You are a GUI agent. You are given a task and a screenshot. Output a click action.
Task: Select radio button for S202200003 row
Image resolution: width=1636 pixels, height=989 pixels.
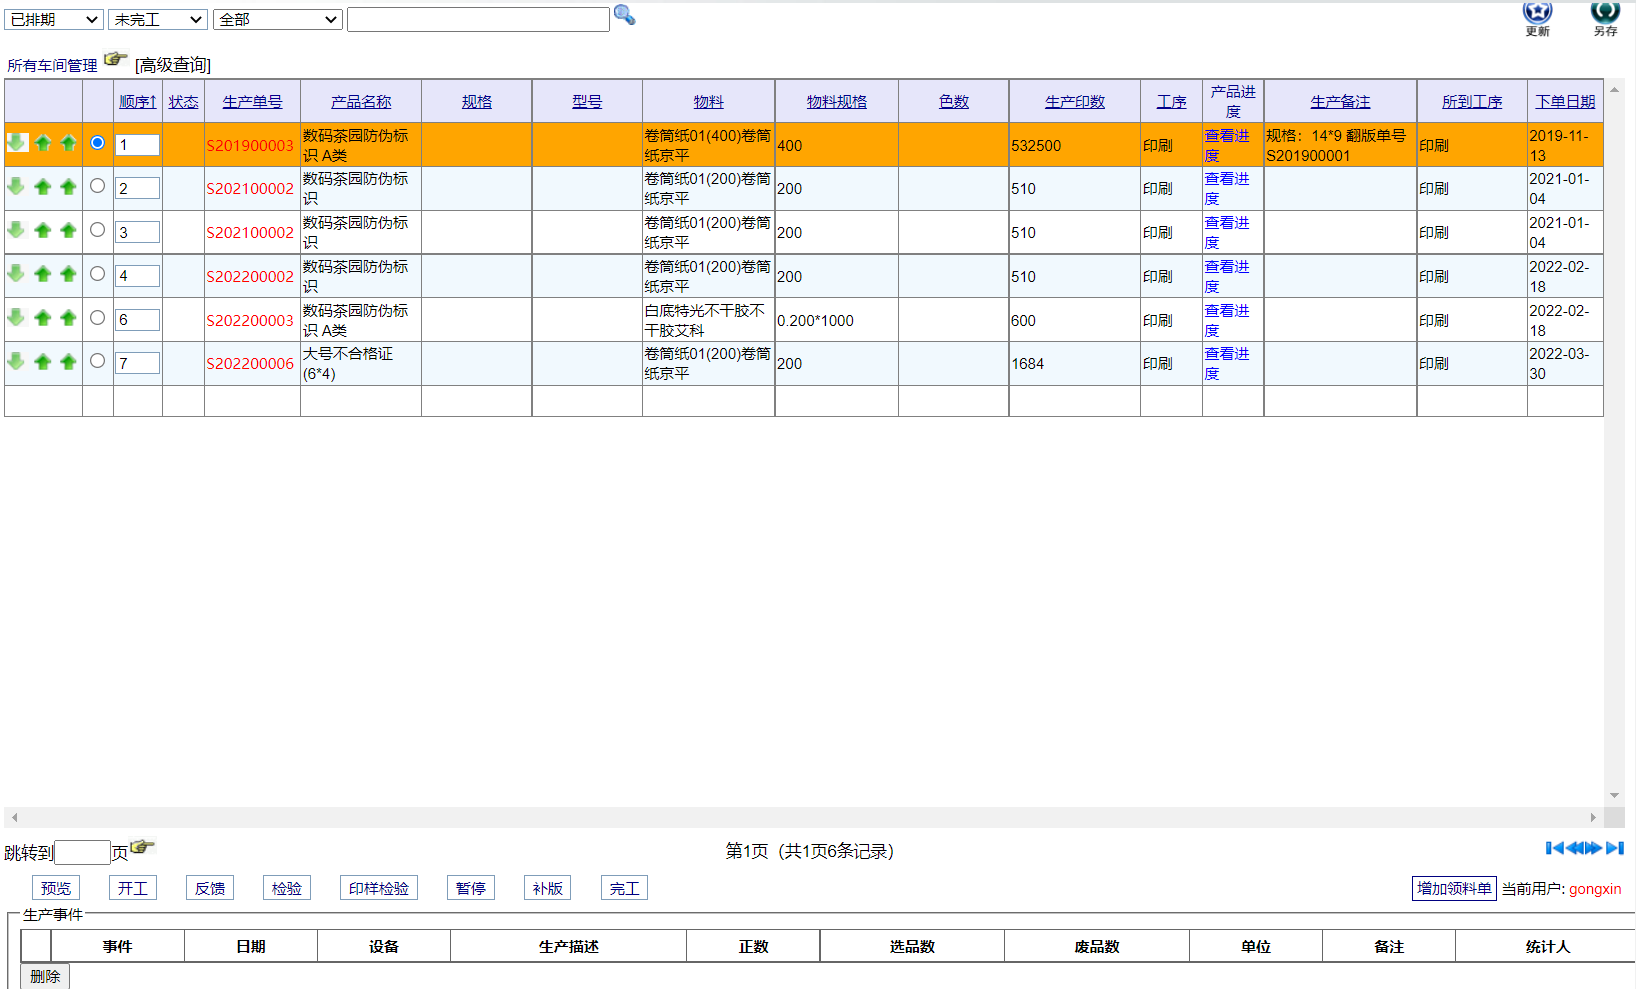tap(97, 317)
